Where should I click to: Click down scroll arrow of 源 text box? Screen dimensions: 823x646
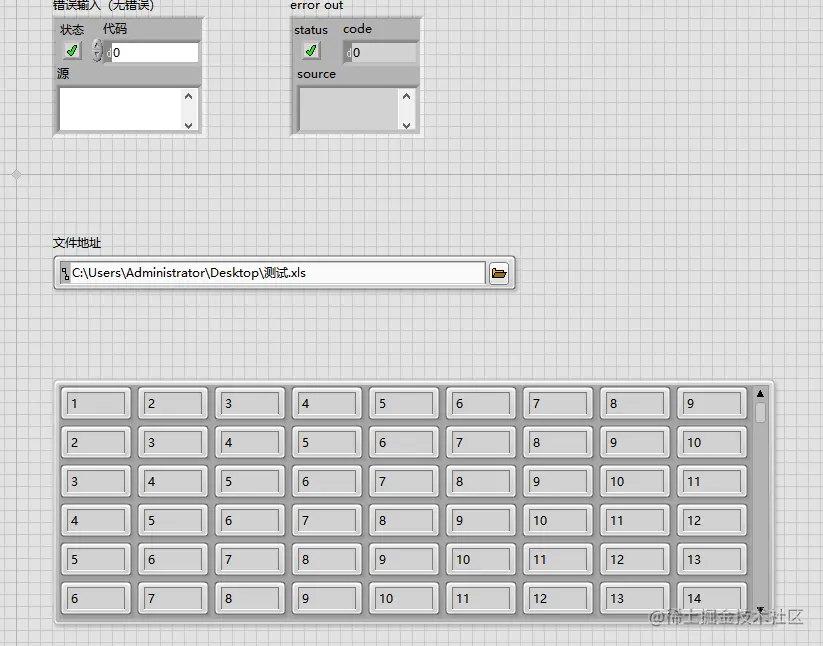(188, 125)
